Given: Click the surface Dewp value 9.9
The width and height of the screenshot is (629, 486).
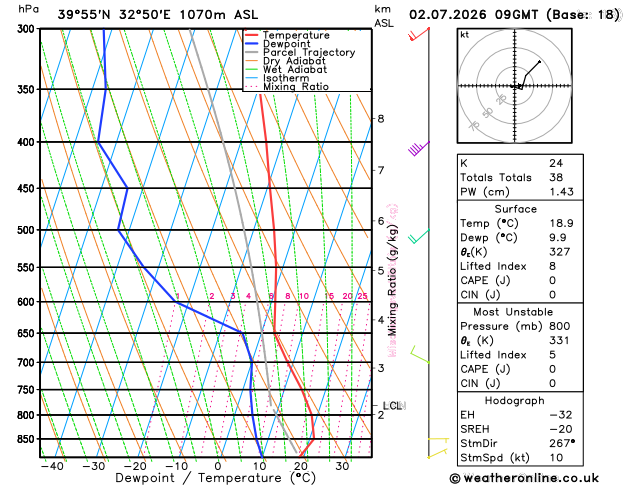Looking at the screenshot, I should pos(558,238).
